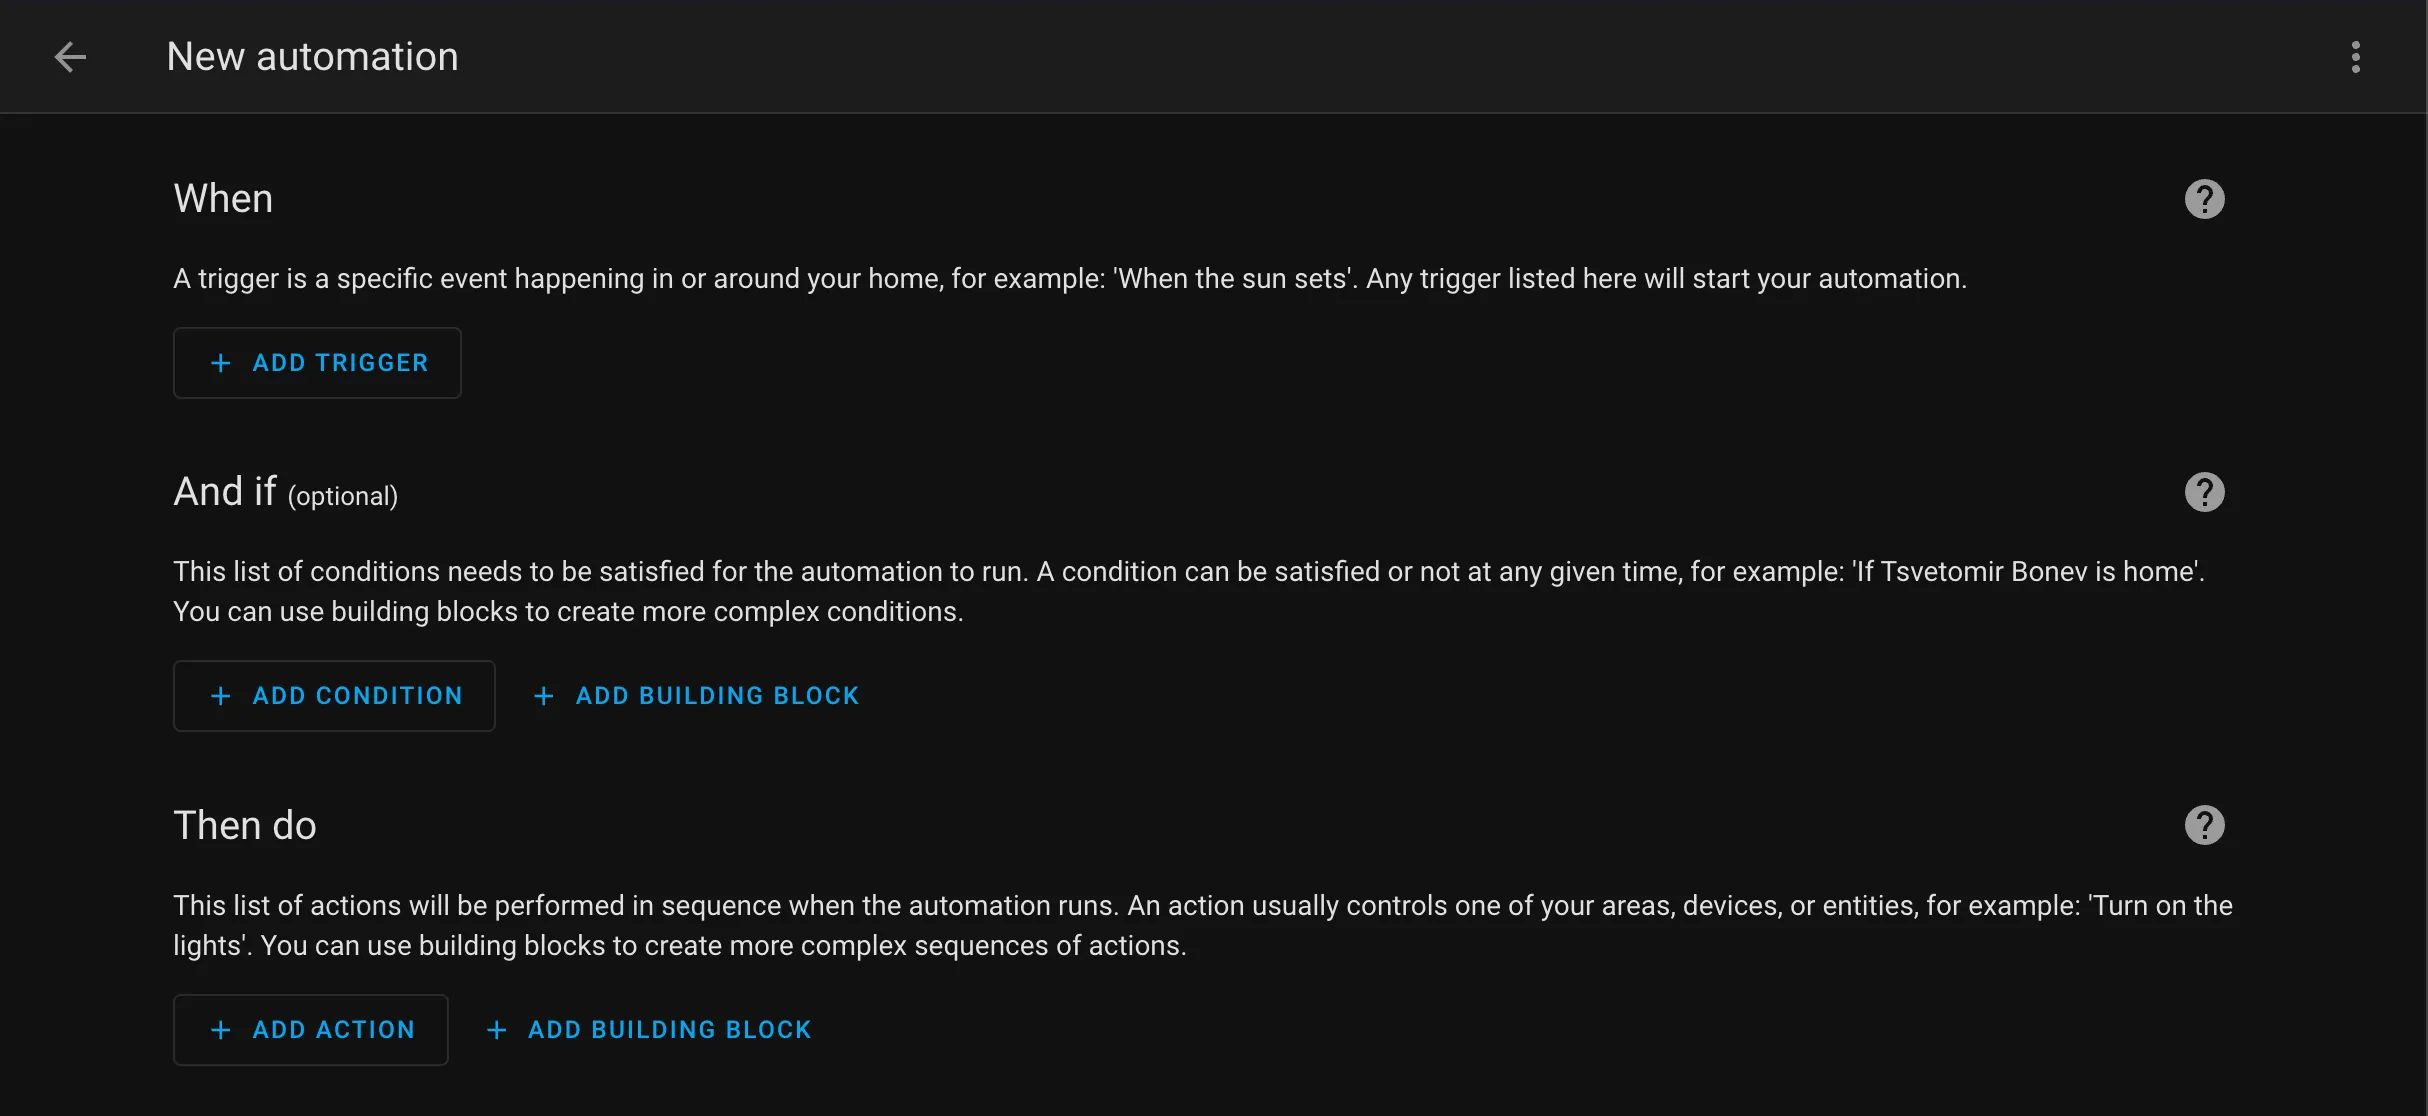Click the plus icon beside Add Condition
Screen dimensions: 2428x1116
tap(221, 696)
